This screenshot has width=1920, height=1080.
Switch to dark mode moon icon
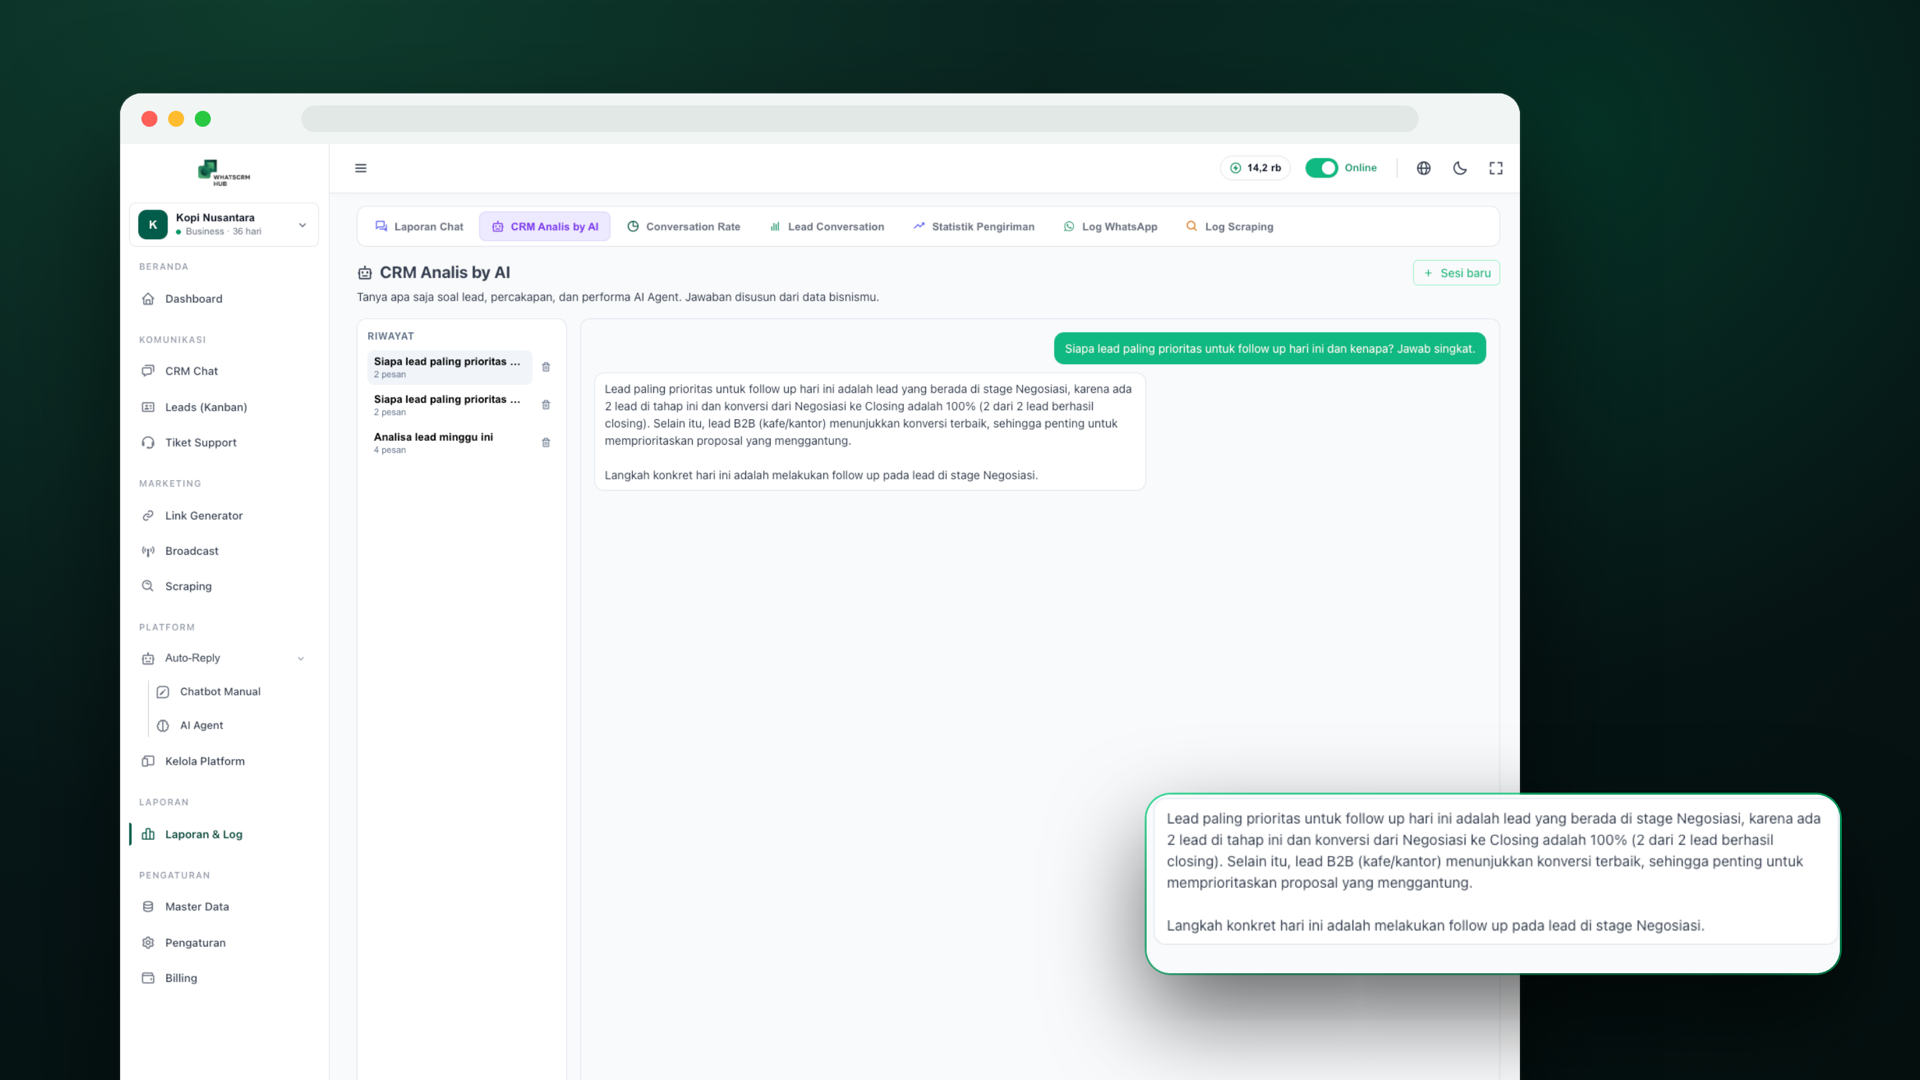(1460, 168)
